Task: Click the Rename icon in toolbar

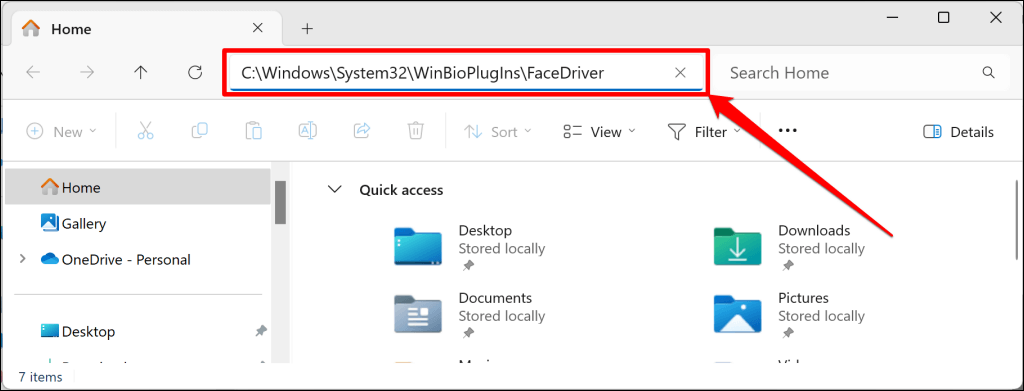Action: (308, 131)
